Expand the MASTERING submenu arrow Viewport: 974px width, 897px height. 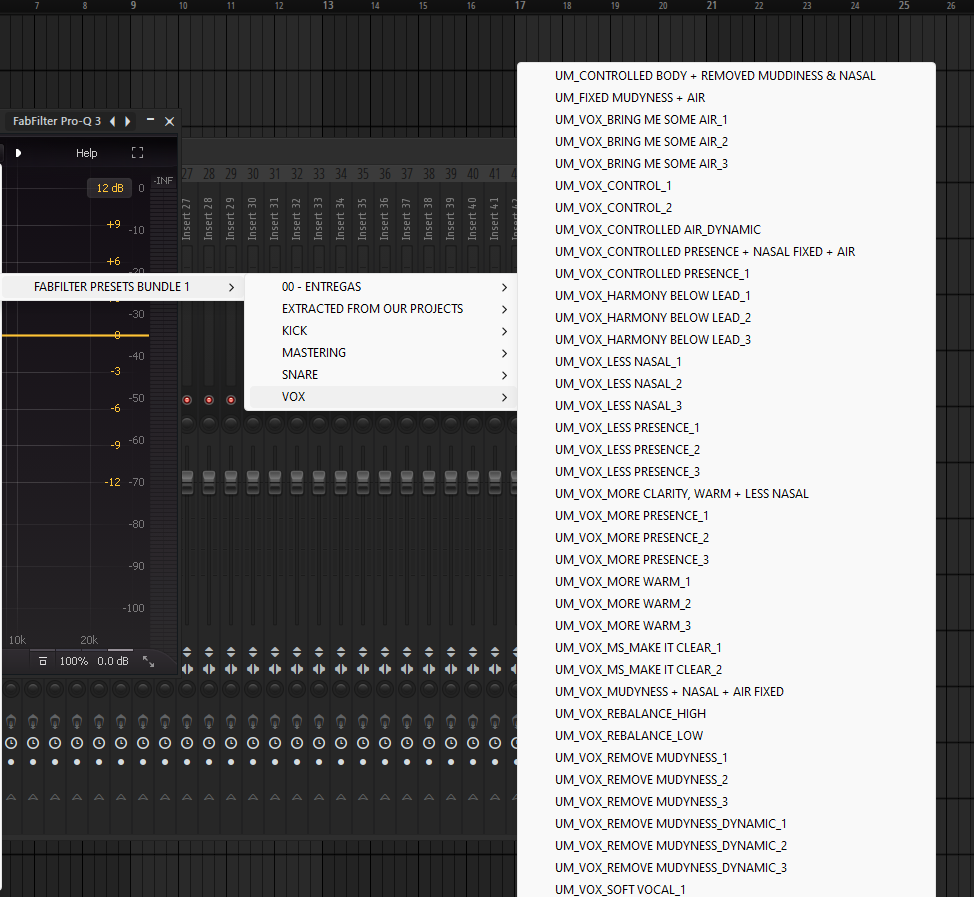coord(504,353)
